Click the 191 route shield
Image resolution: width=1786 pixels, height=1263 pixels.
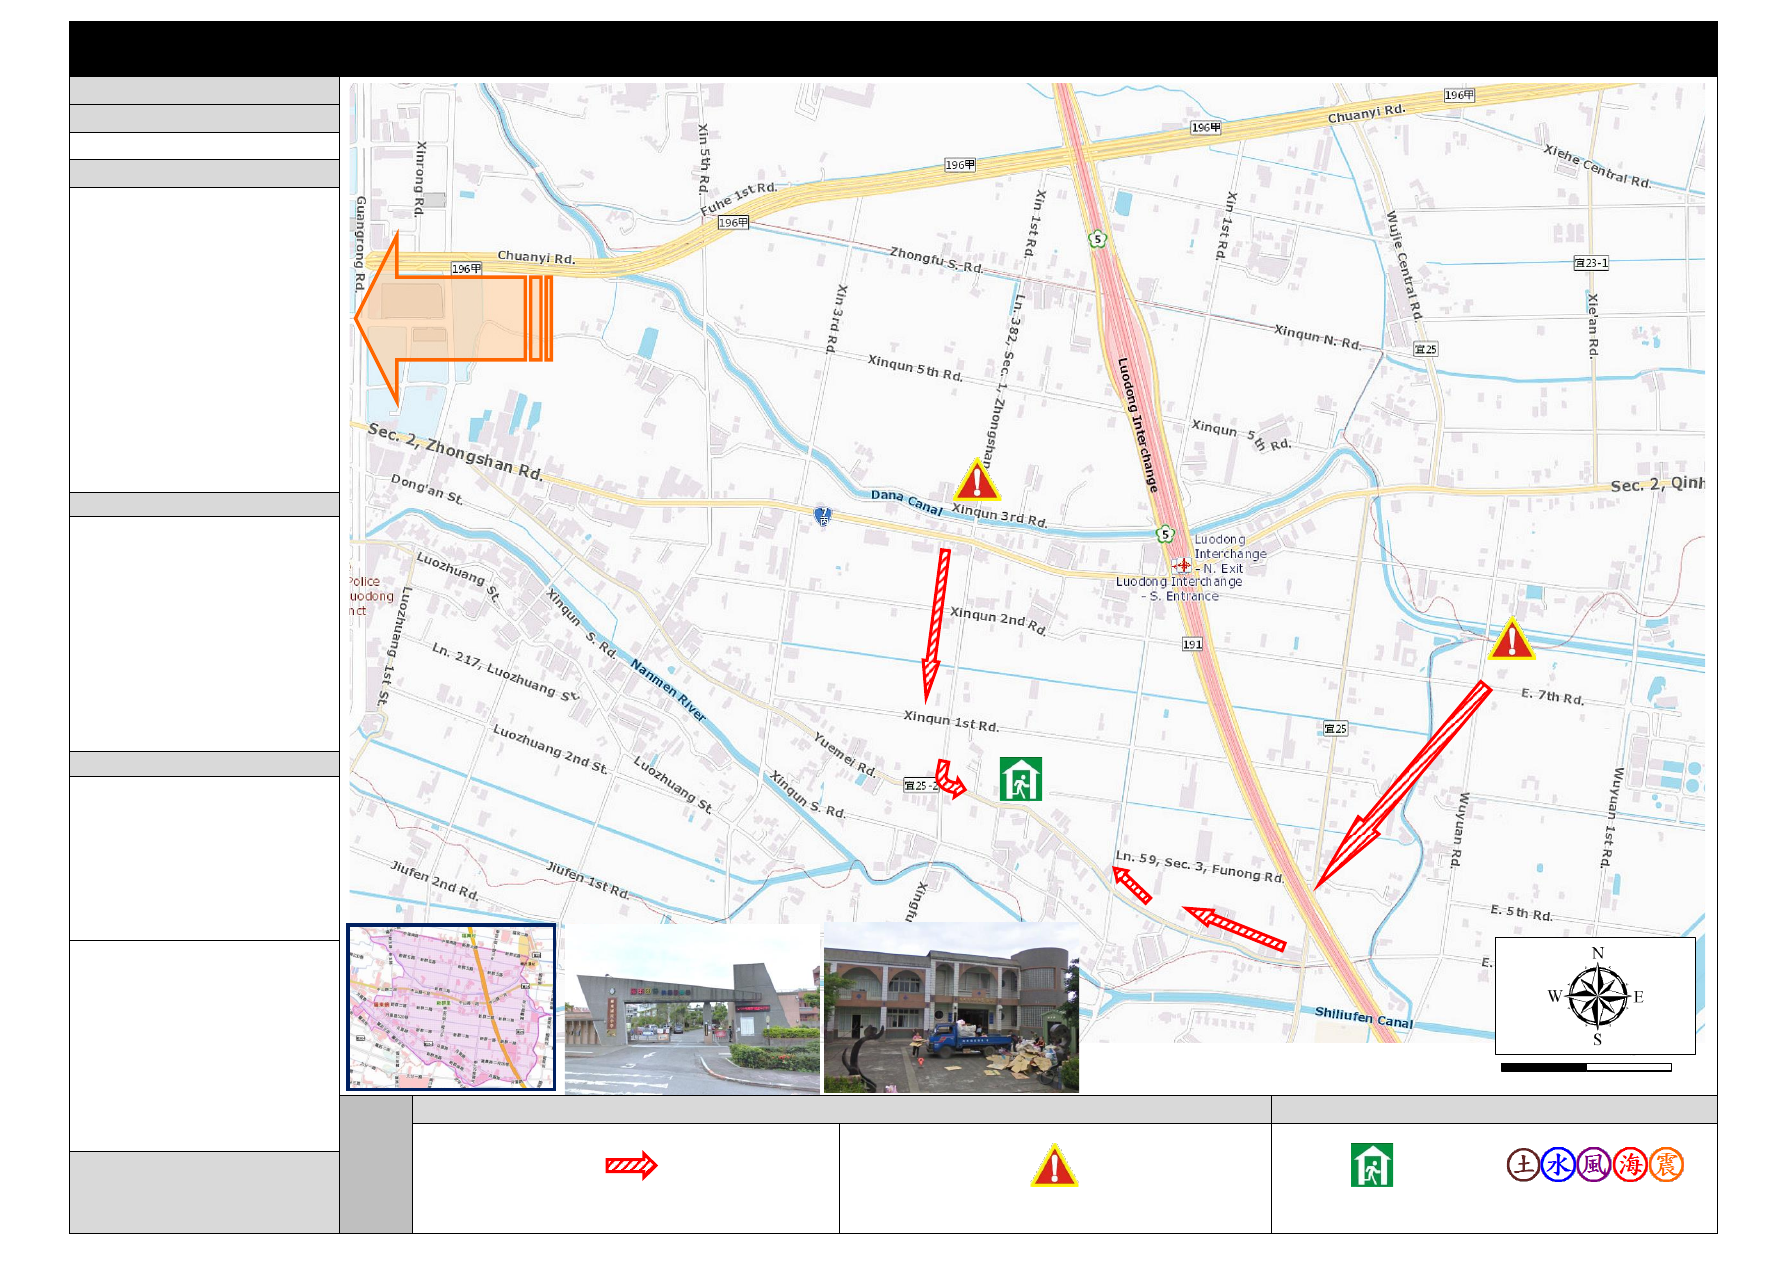[x=1192, y=644]
